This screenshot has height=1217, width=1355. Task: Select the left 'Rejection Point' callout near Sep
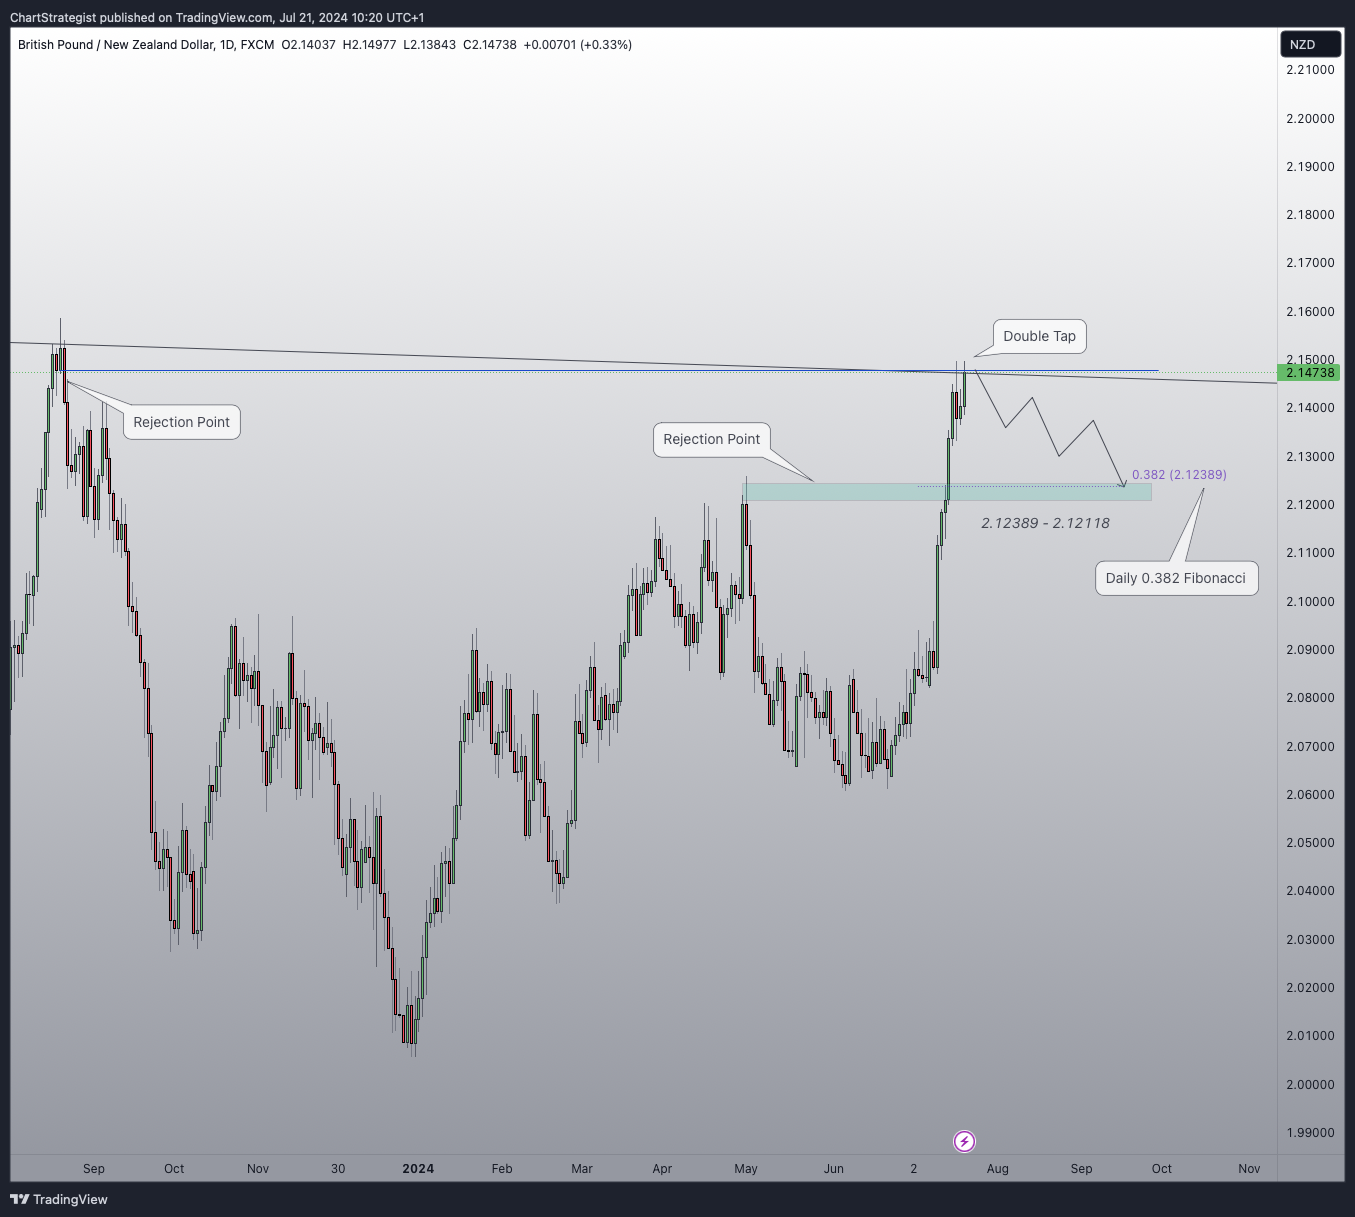click(181, 422)
